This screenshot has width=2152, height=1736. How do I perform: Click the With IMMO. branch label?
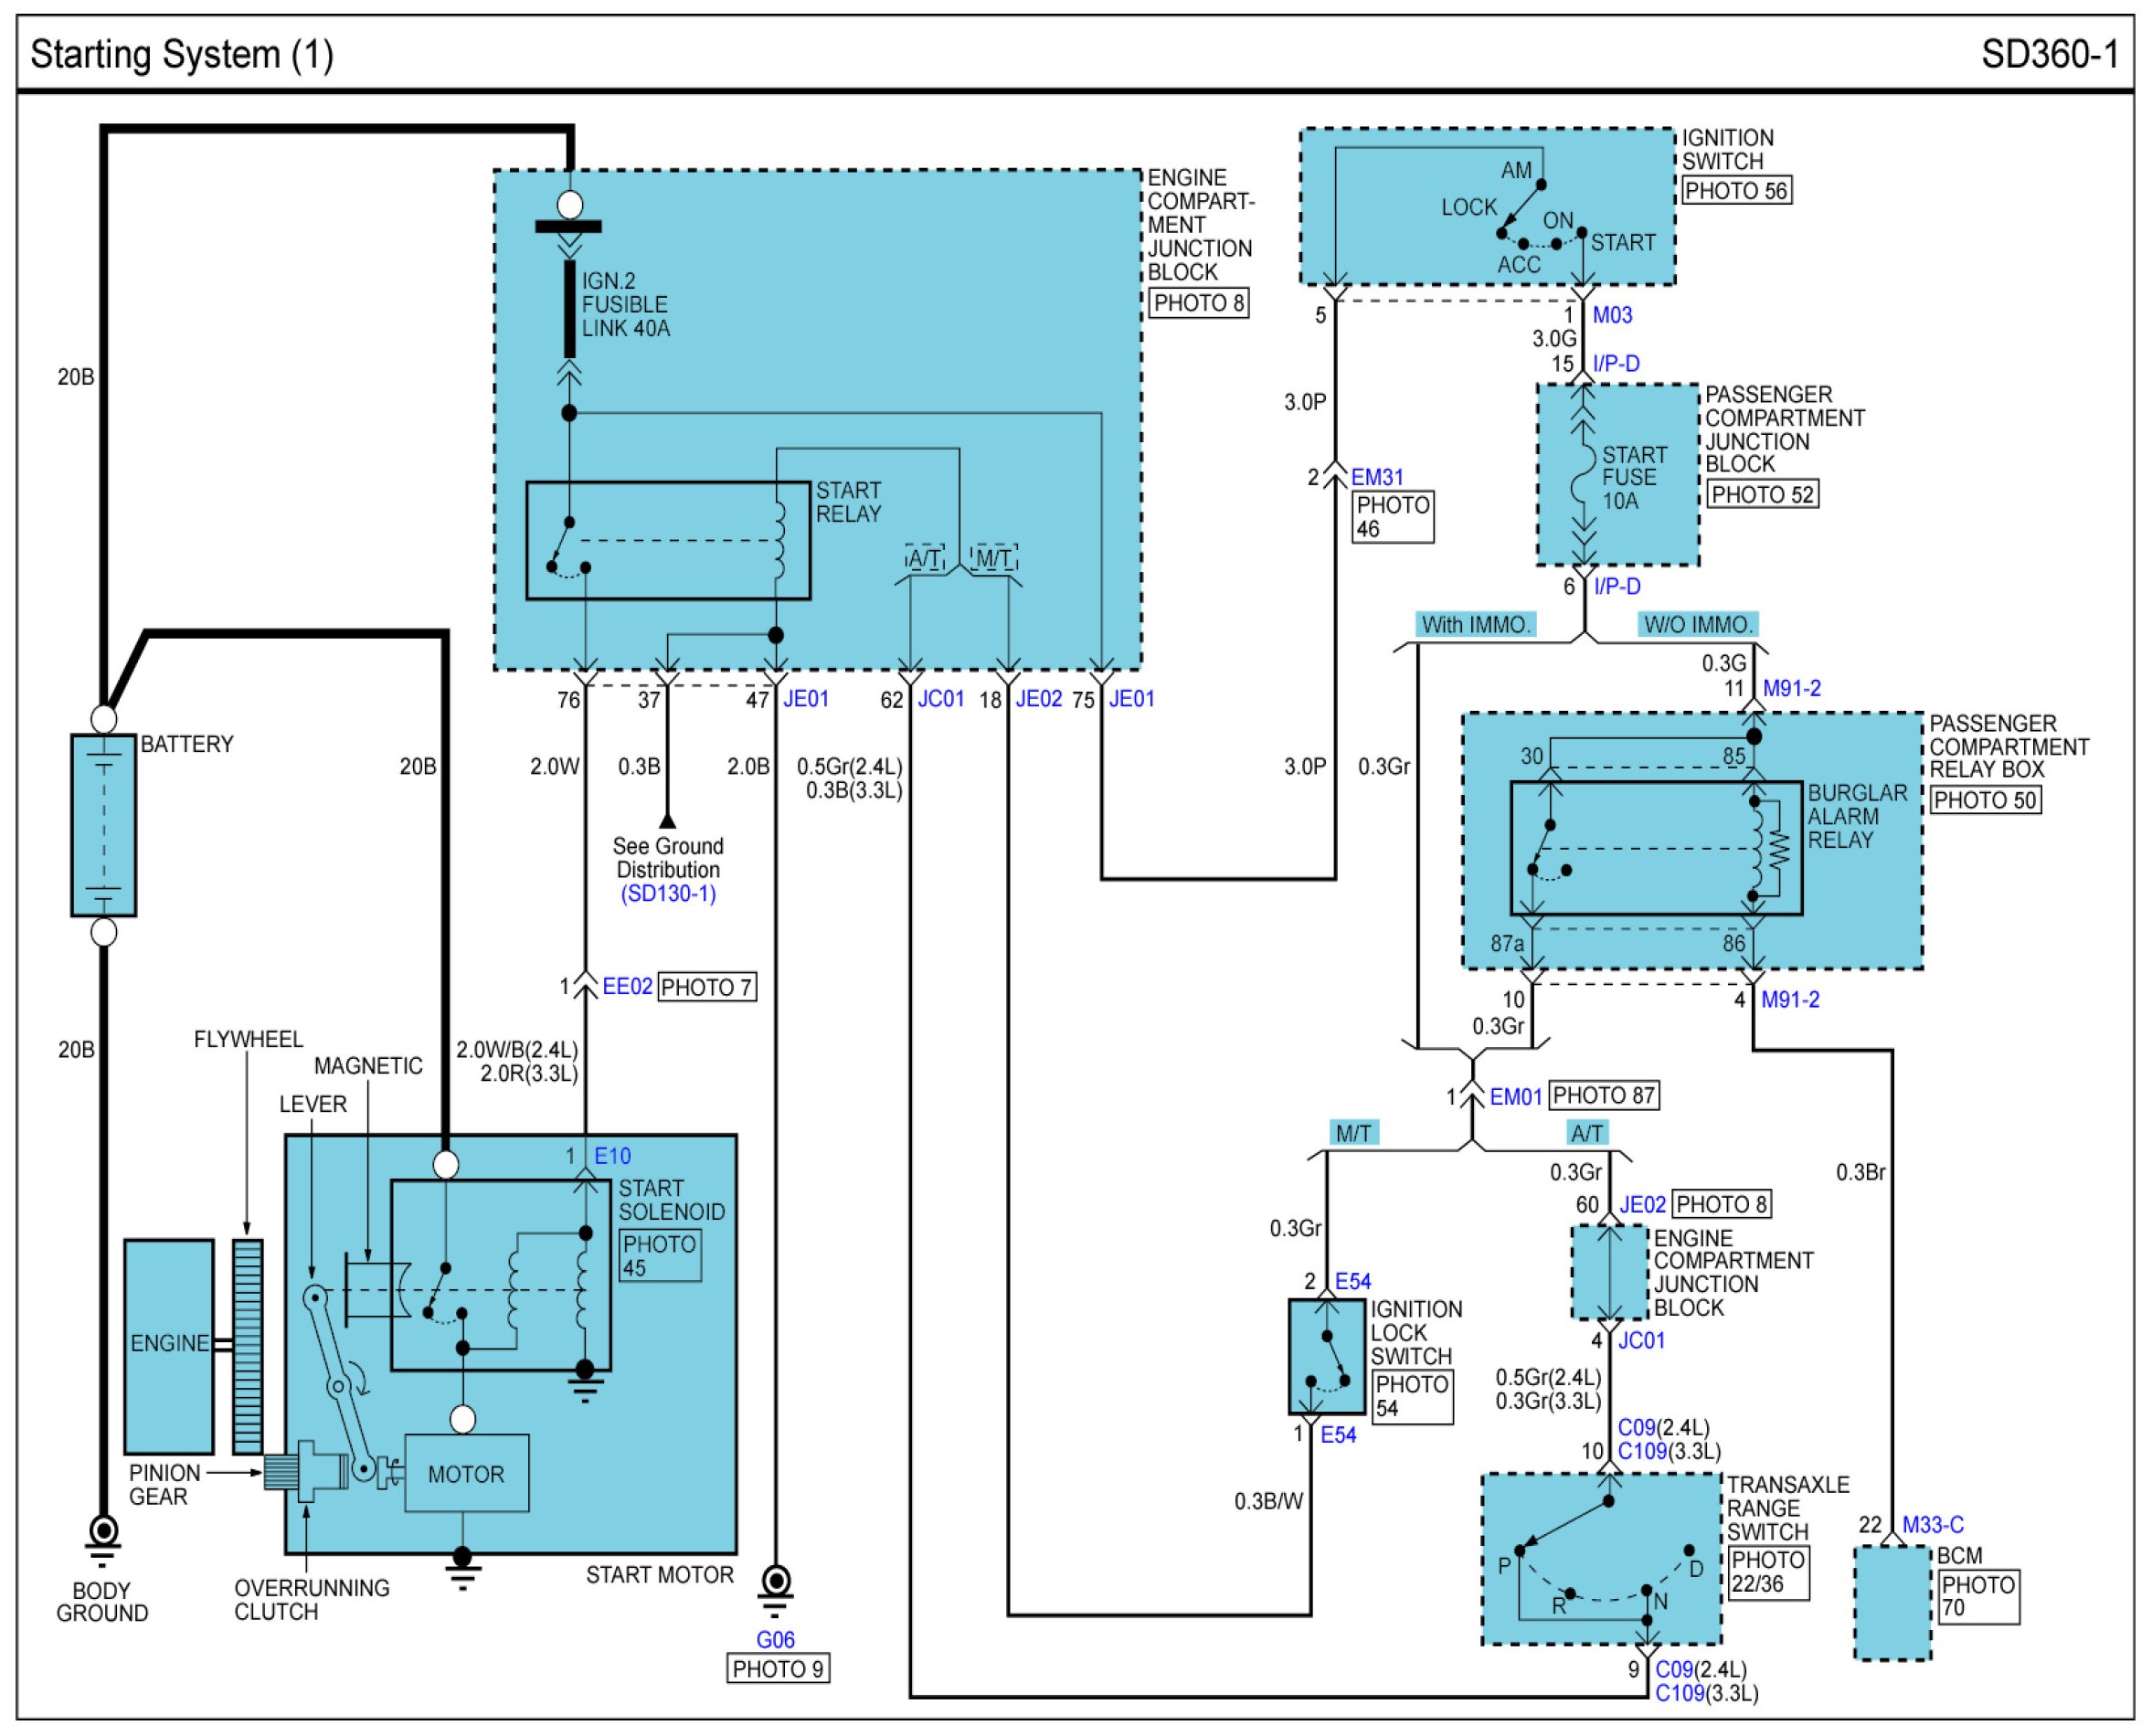click(1476, 625)
